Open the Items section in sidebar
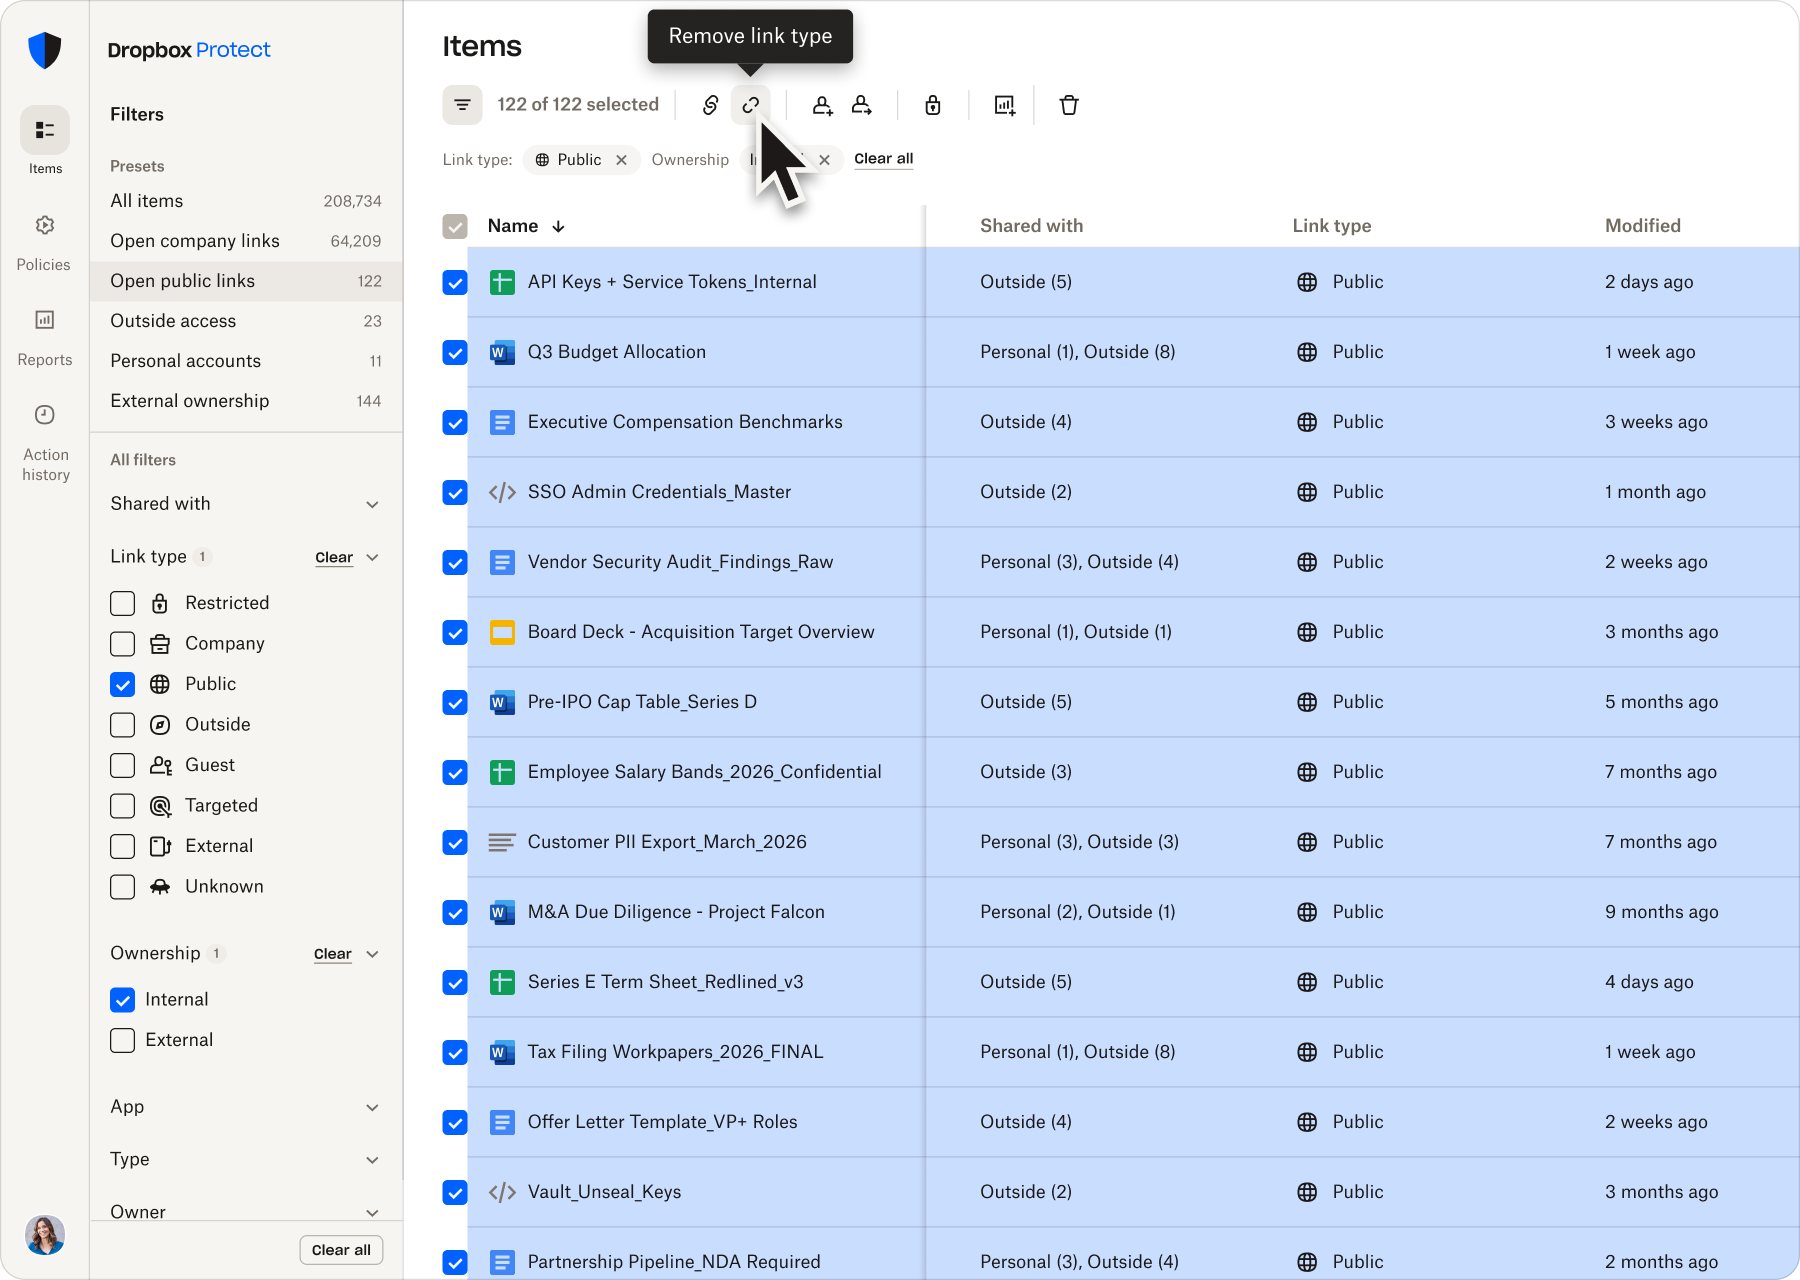Viewport: 1800px width, 1280px height. [45, 141]
